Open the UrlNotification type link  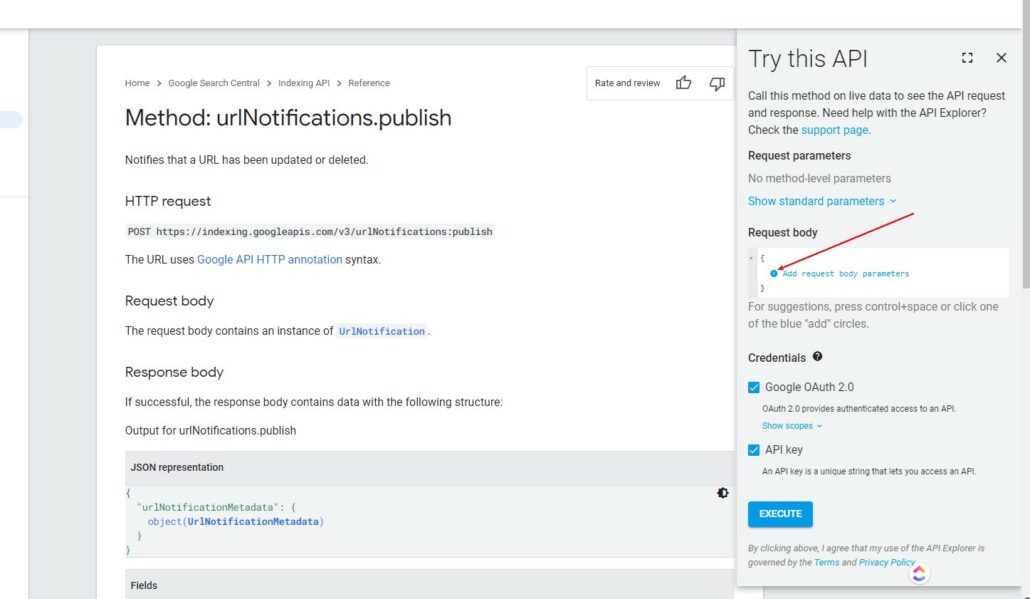click(381, 331)
